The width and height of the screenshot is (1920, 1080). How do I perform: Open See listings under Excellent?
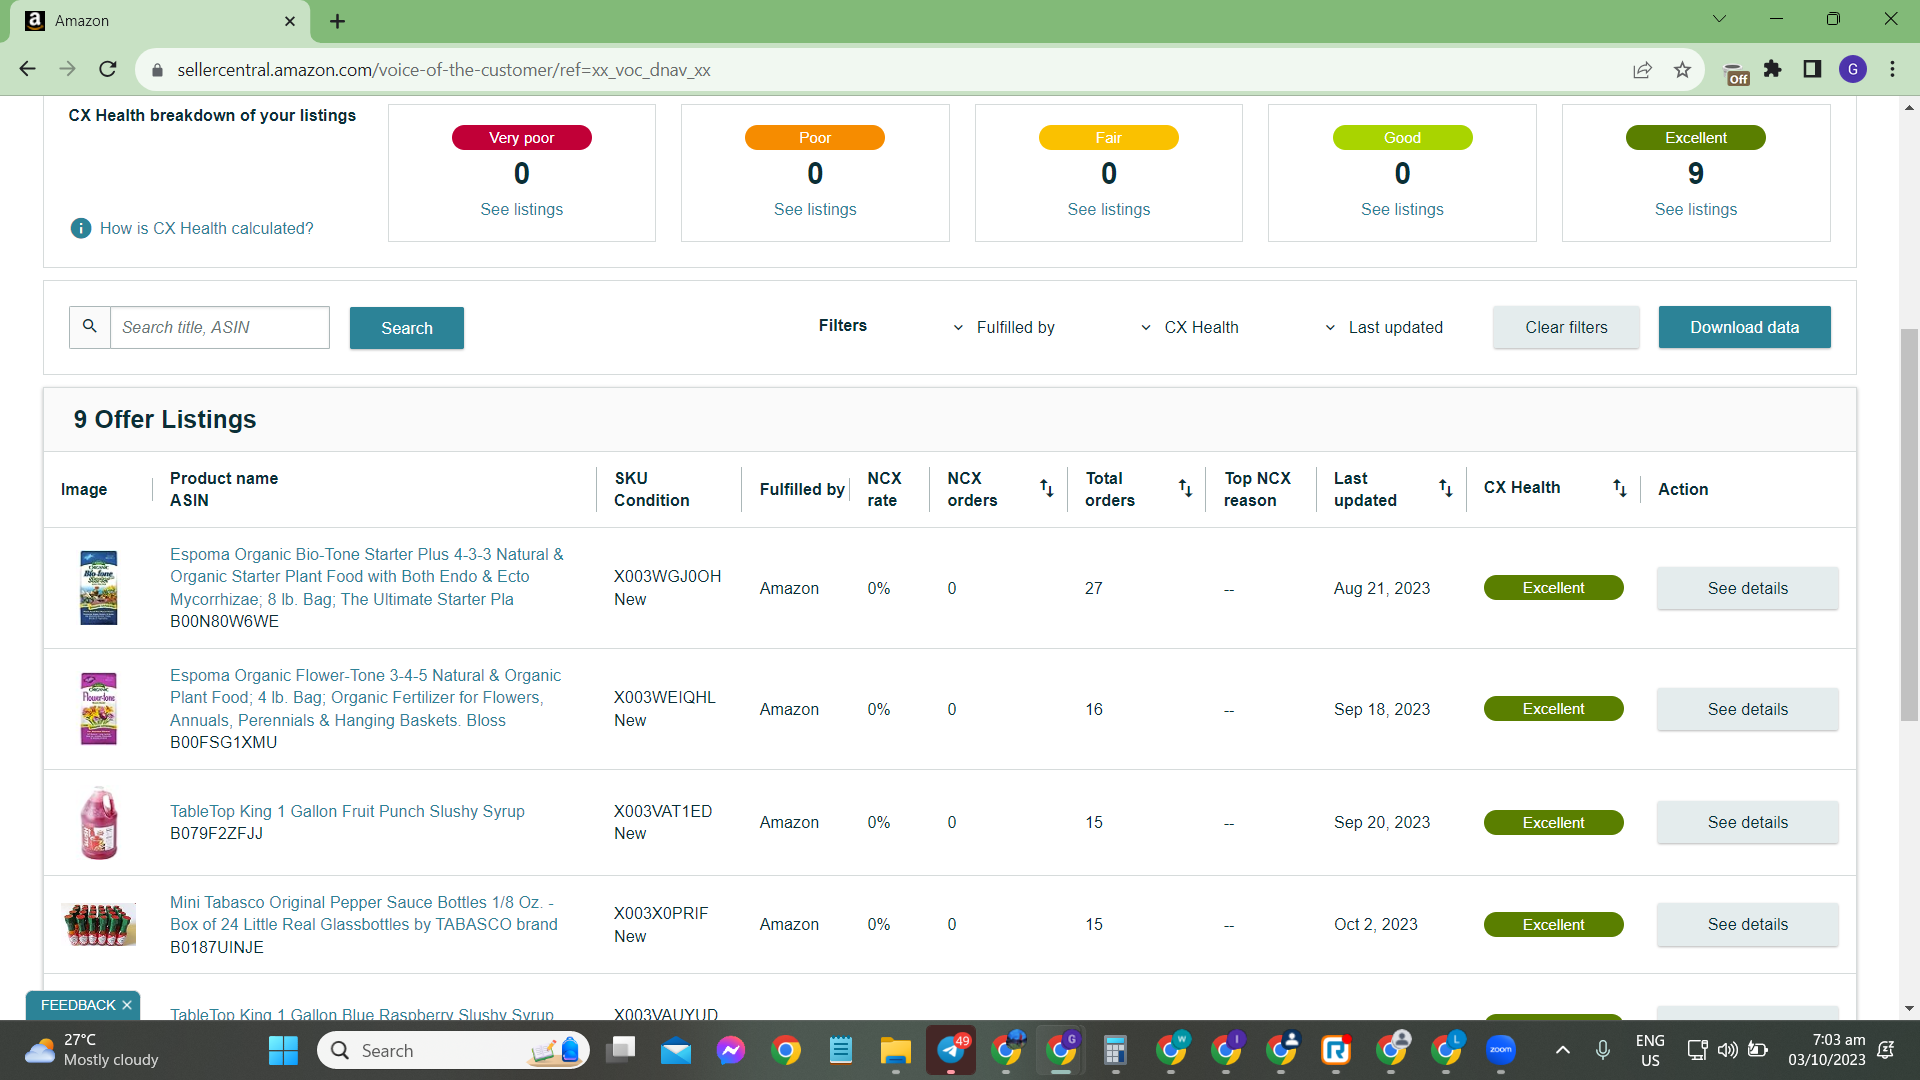(x=1696, y=209)
